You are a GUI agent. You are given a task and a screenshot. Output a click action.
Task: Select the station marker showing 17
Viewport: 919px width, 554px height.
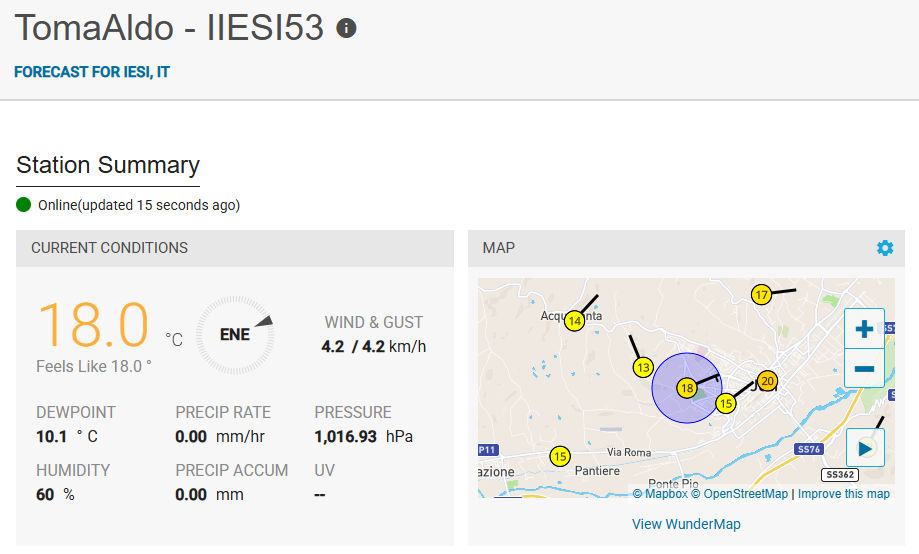[x=762, y=295]
